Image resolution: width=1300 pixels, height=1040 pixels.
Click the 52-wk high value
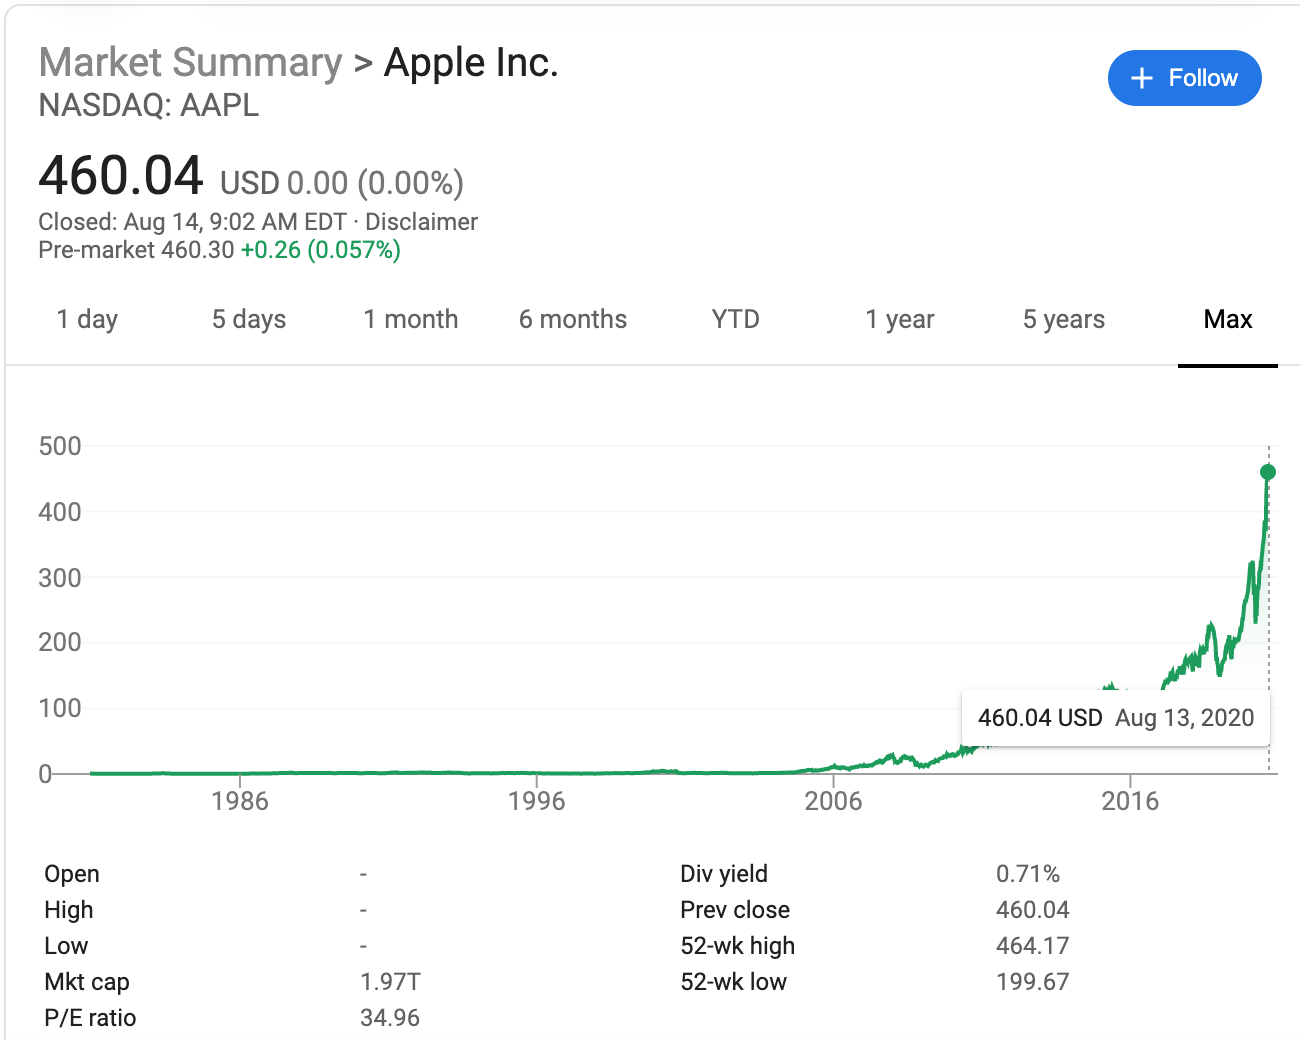point(1033,945)
